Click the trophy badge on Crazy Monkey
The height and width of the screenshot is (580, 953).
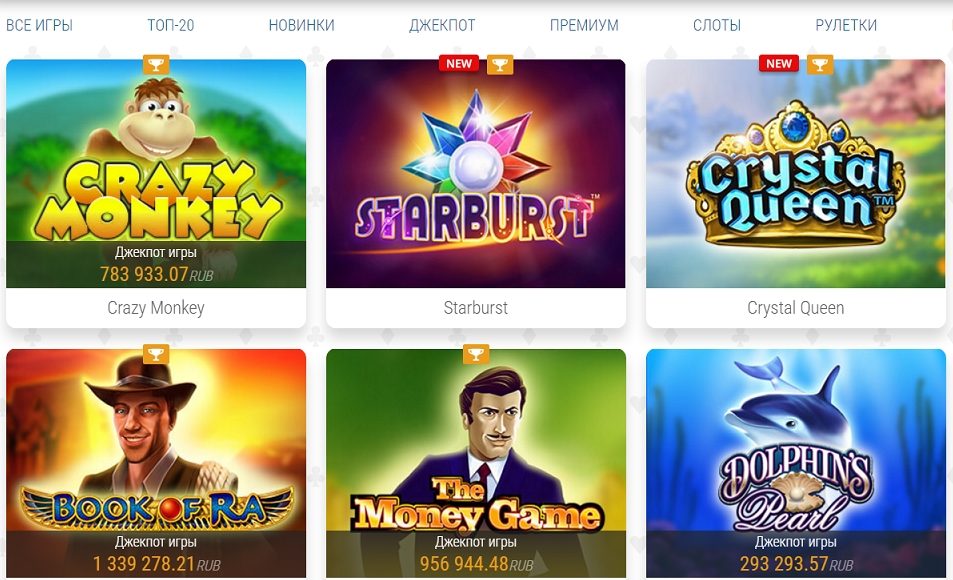pos(156,64)
